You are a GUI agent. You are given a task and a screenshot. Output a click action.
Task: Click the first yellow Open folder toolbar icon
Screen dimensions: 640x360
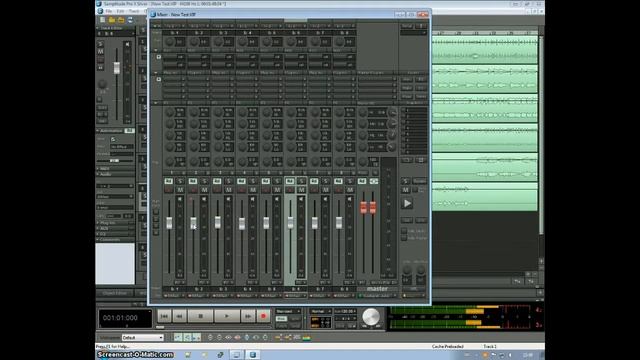point(112,20)
